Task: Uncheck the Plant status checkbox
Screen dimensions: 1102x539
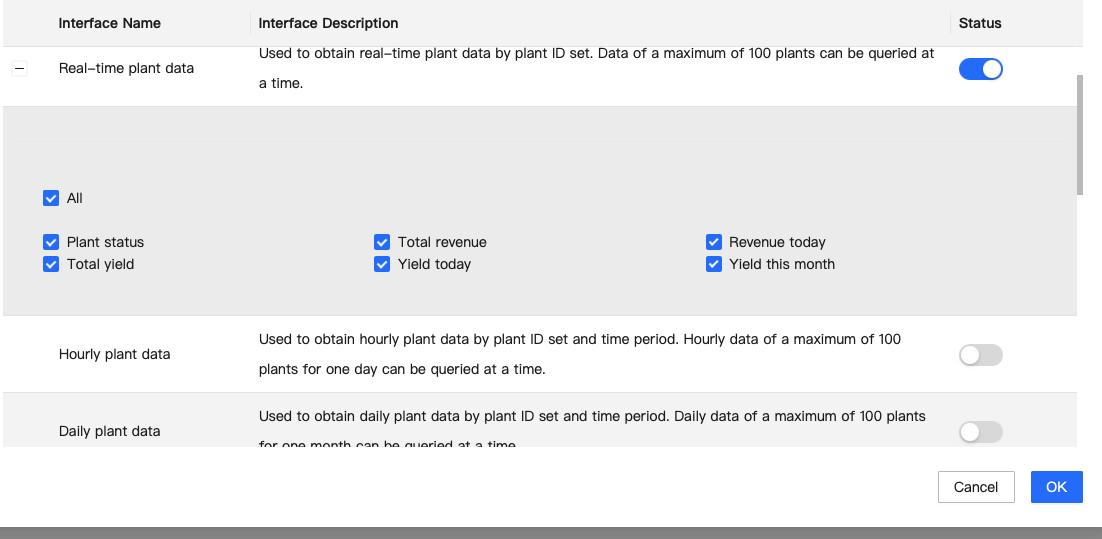Action: [51, 242]
